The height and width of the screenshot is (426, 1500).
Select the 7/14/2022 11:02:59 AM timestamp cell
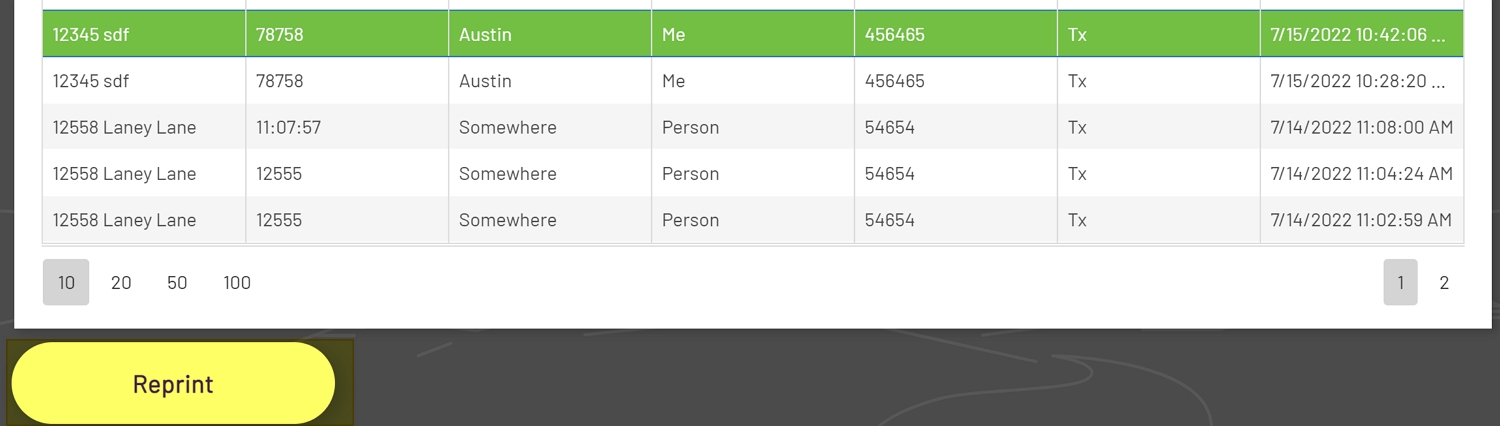pyautogui.click(x=1361, y=220)
